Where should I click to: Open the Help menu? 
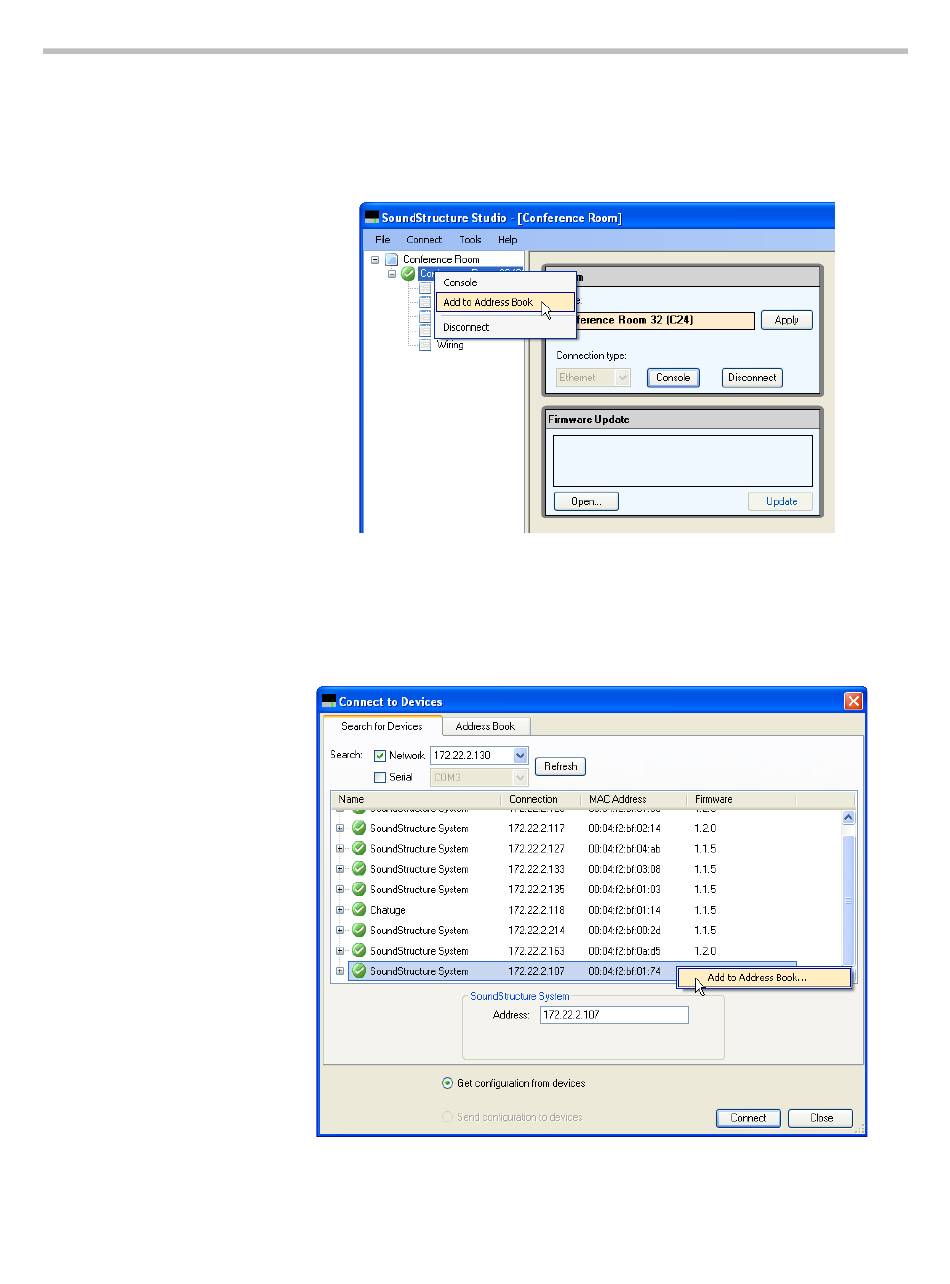click(508, 240)
